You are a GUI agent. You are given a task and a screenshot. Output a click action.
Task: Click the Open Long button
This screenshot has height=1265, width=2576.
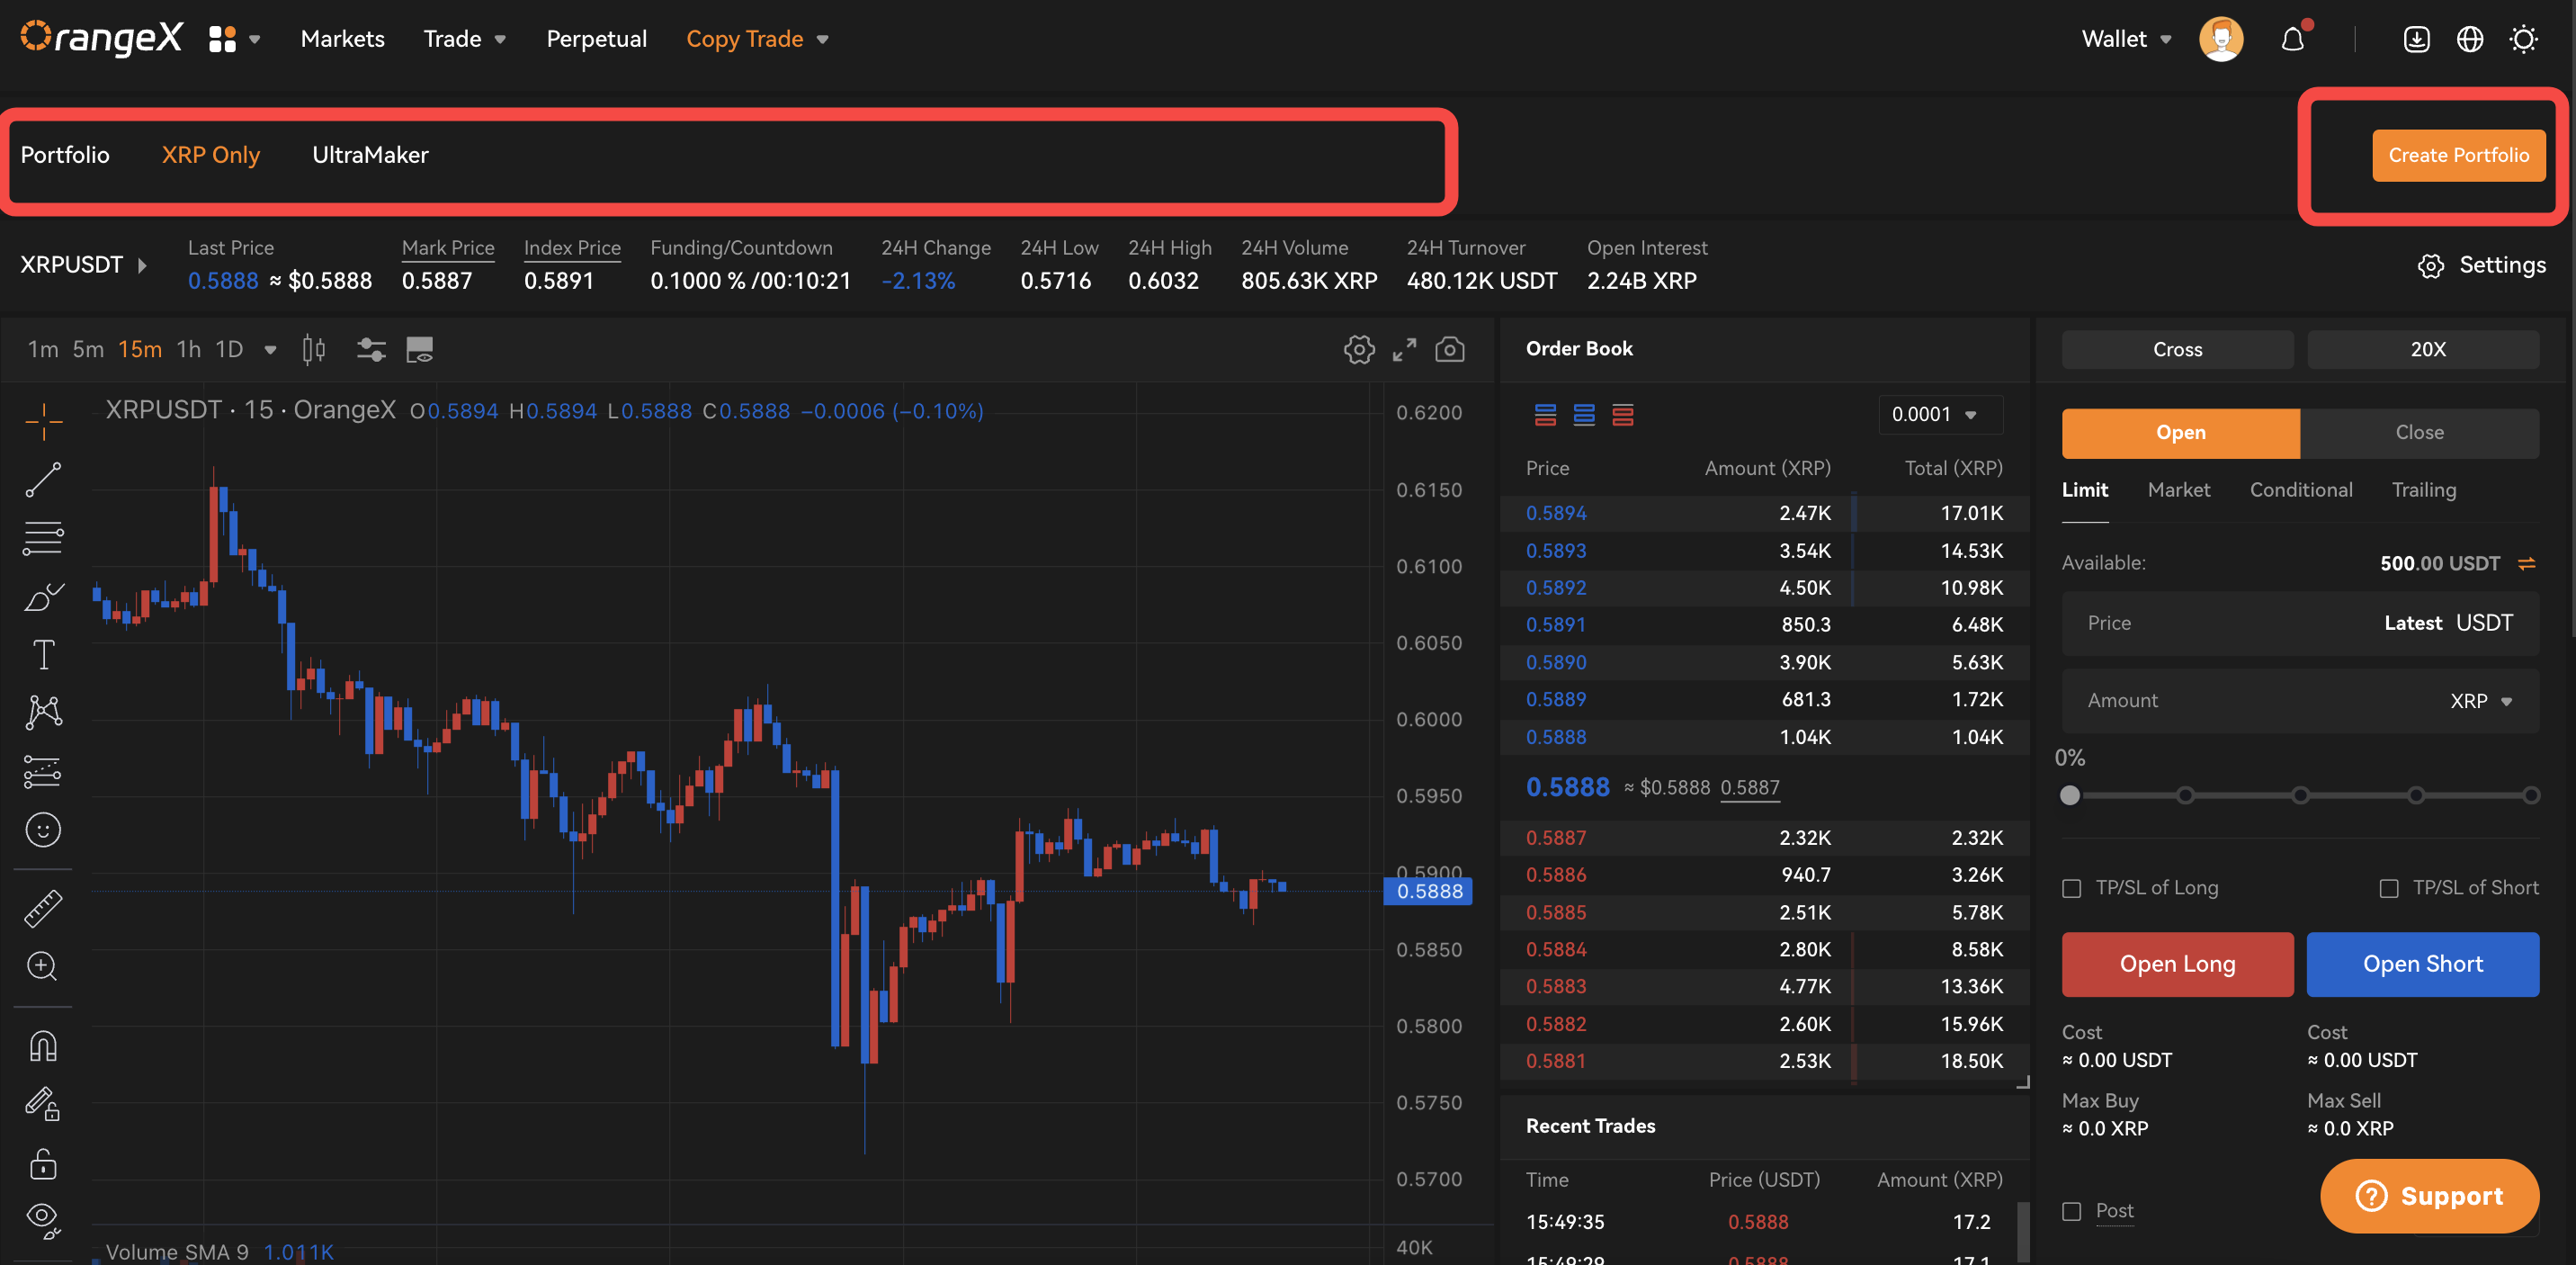point(2177,964)
